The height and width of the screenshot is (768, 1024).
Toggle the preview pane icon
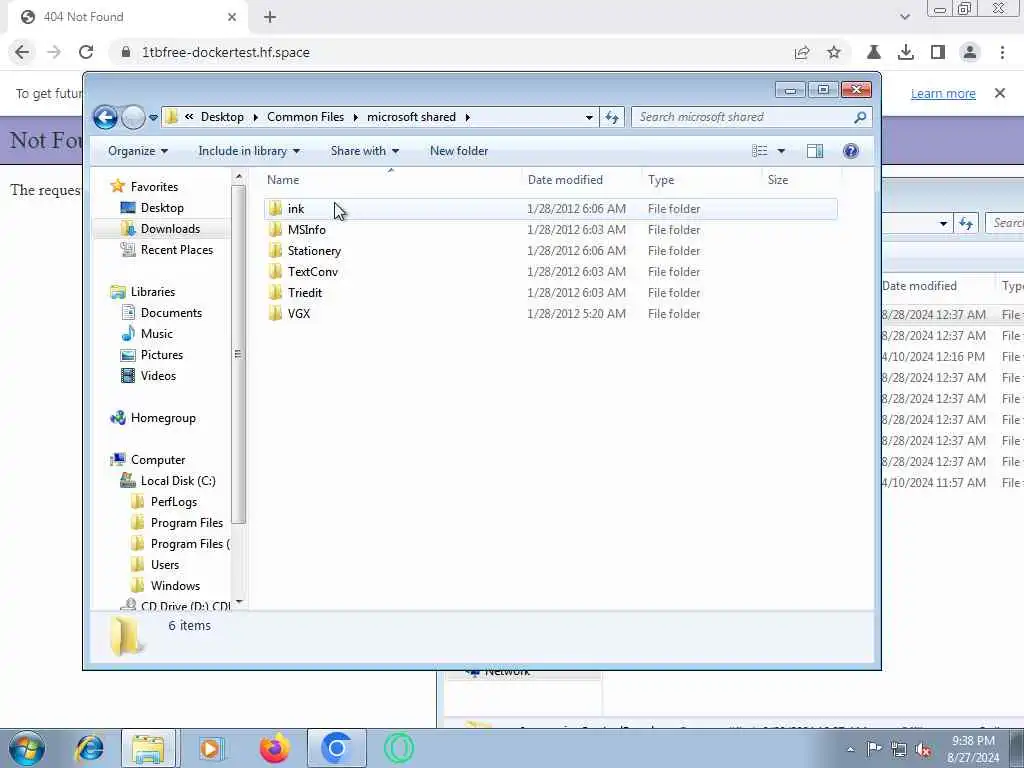tap(815, 151)
